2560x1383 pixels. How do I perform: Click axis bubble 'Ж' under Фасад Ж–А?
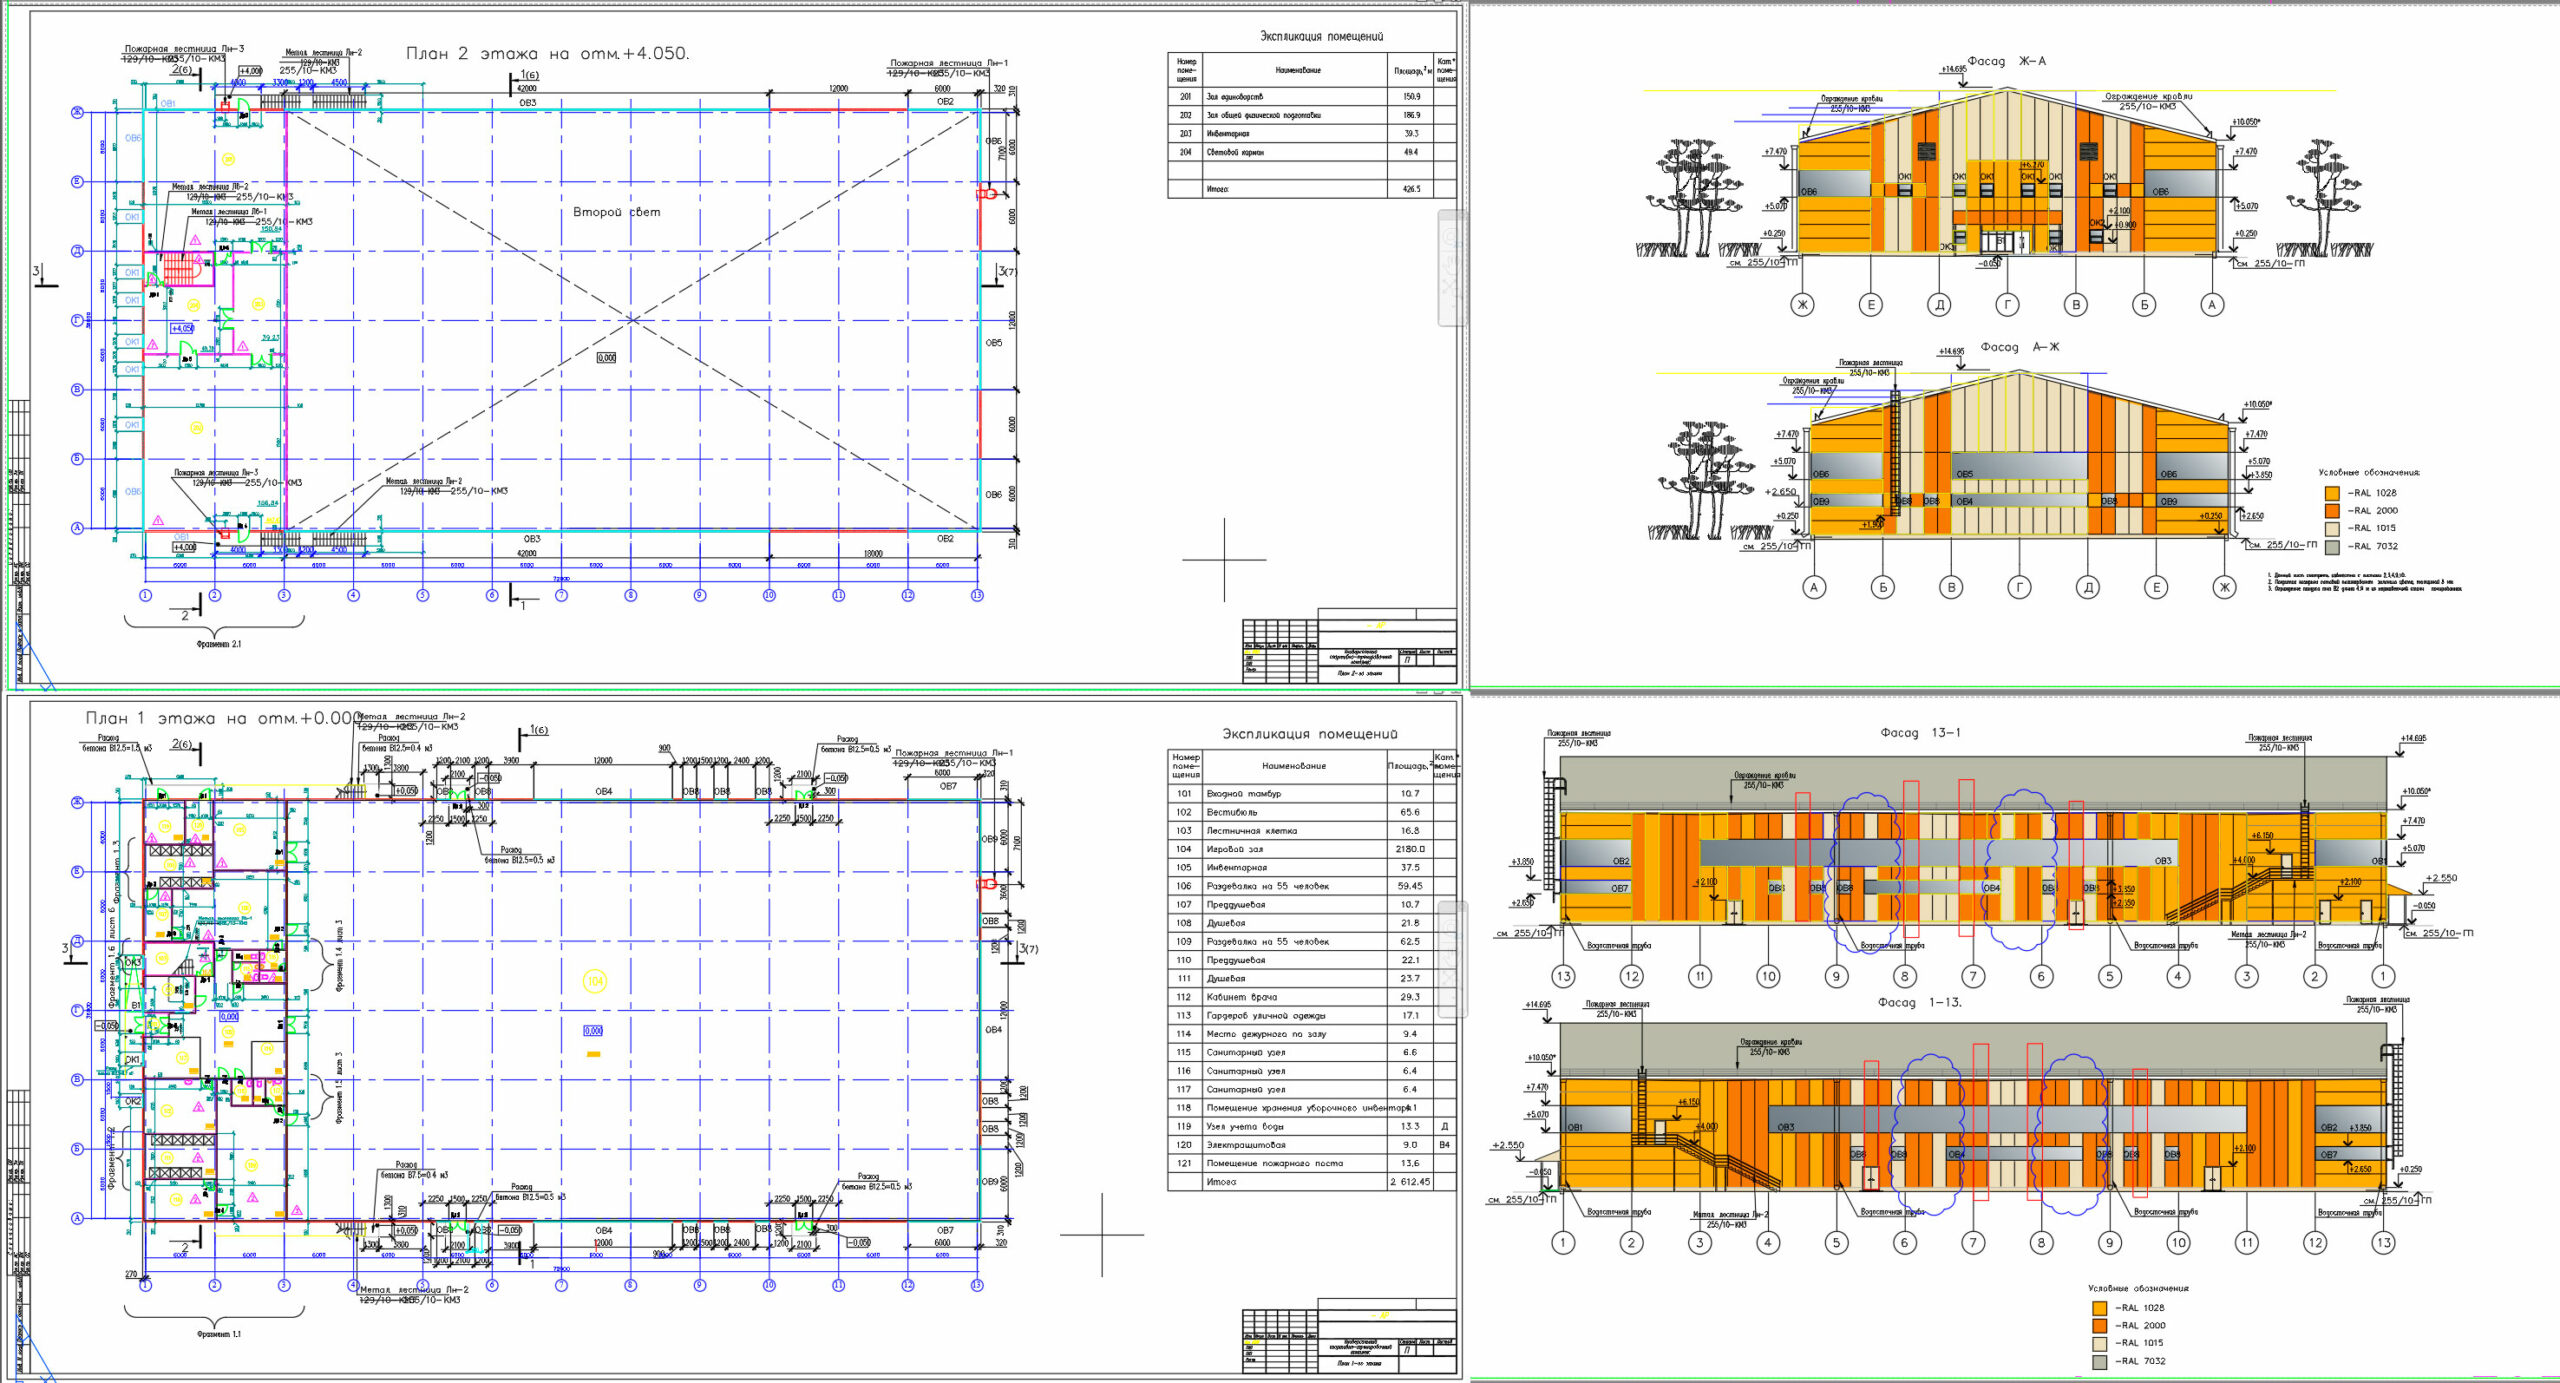1802,305
